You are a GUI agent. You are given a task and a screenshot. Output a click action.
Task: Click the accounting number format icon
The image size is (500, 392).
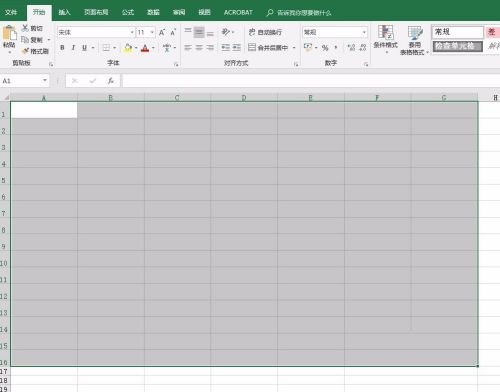coord(308,47)
